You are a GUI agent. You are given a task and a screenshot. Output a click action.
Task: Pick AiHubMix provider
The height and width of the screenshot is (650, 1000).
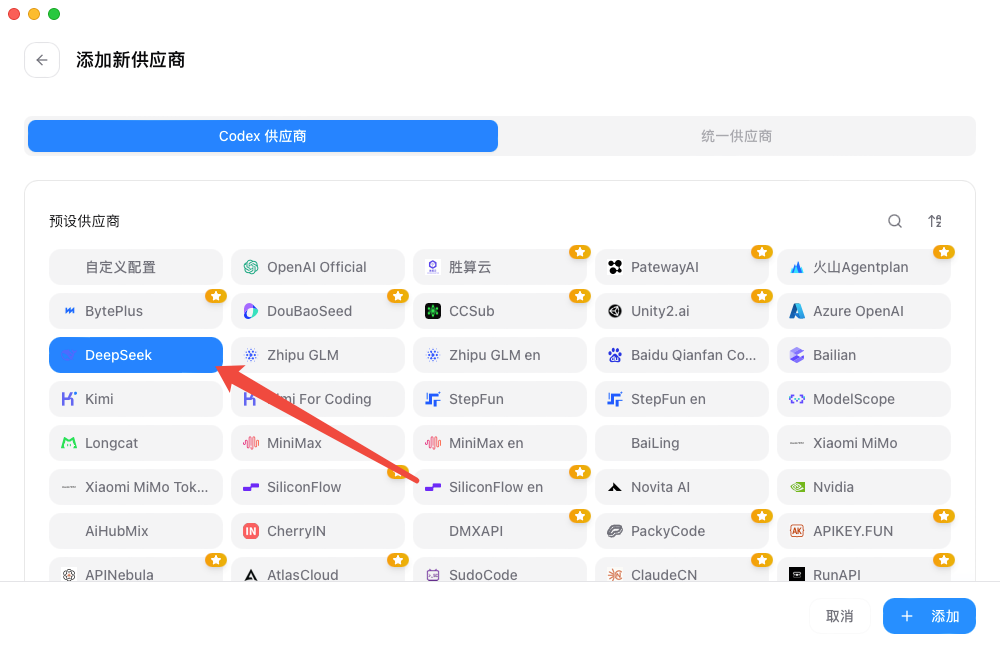coord(136,531)
